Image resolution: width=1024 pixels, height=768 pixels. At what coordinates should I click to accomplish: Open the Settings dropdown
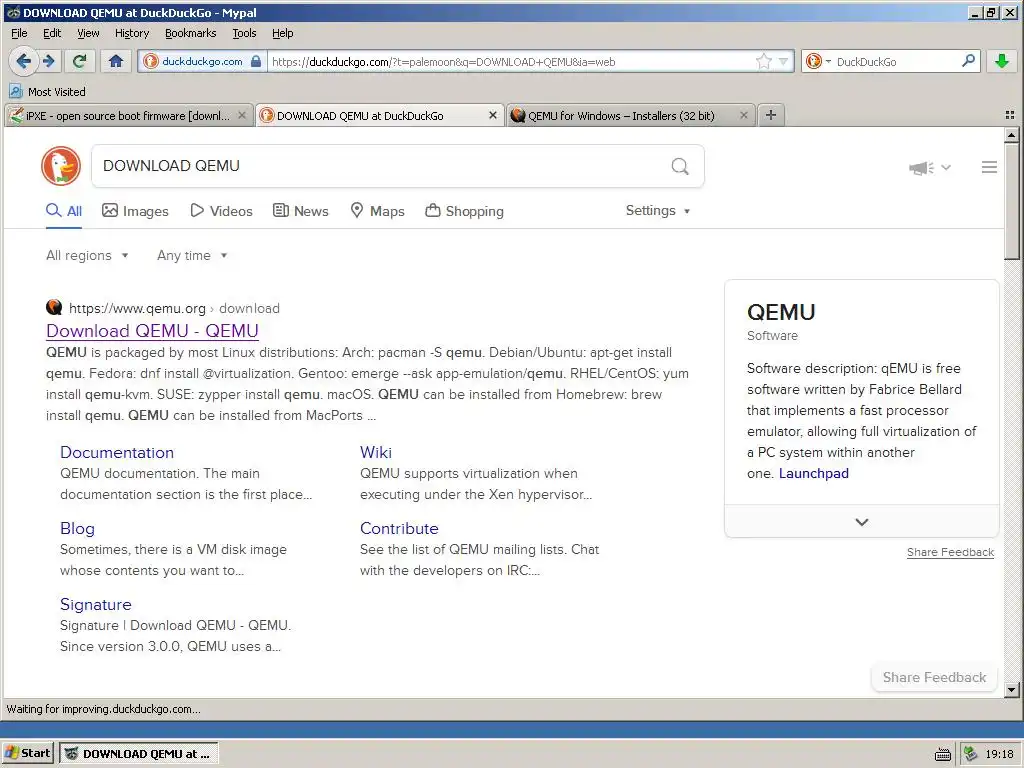[x=658, y=210]
